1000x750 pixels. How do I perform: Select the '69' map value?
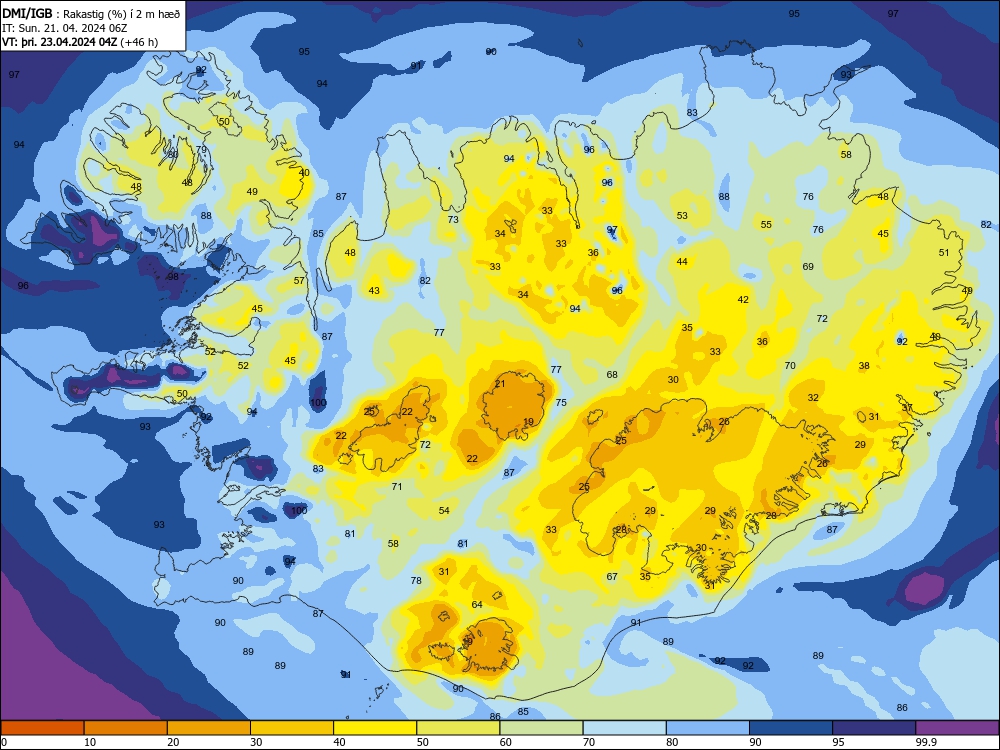point(808,267)
